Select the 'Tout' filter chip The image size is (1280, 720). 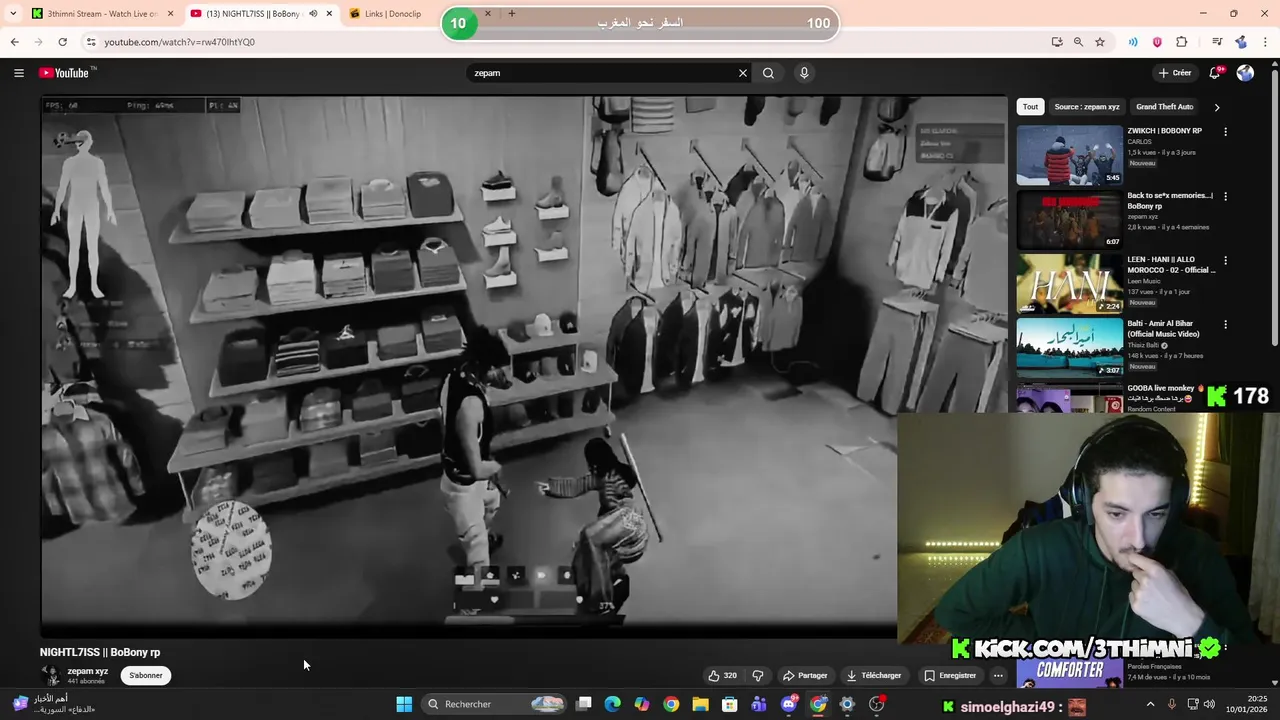click(x=1030, y=107)
